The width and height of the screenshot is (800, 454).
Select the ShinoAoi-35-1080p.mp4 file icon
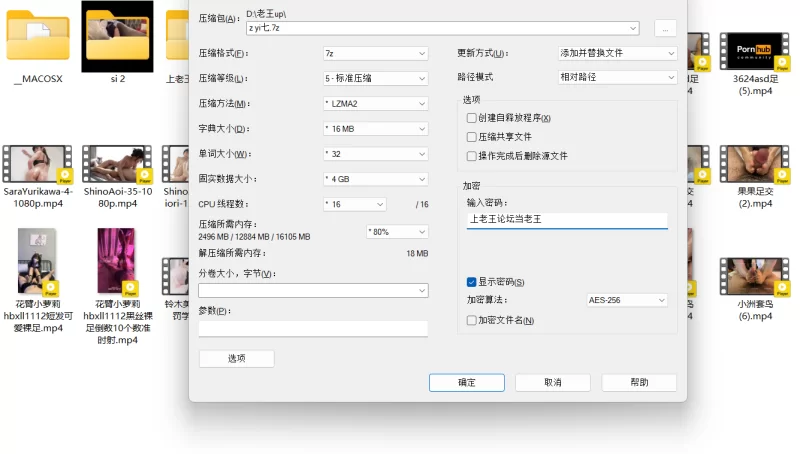click(x=117, y=163)
